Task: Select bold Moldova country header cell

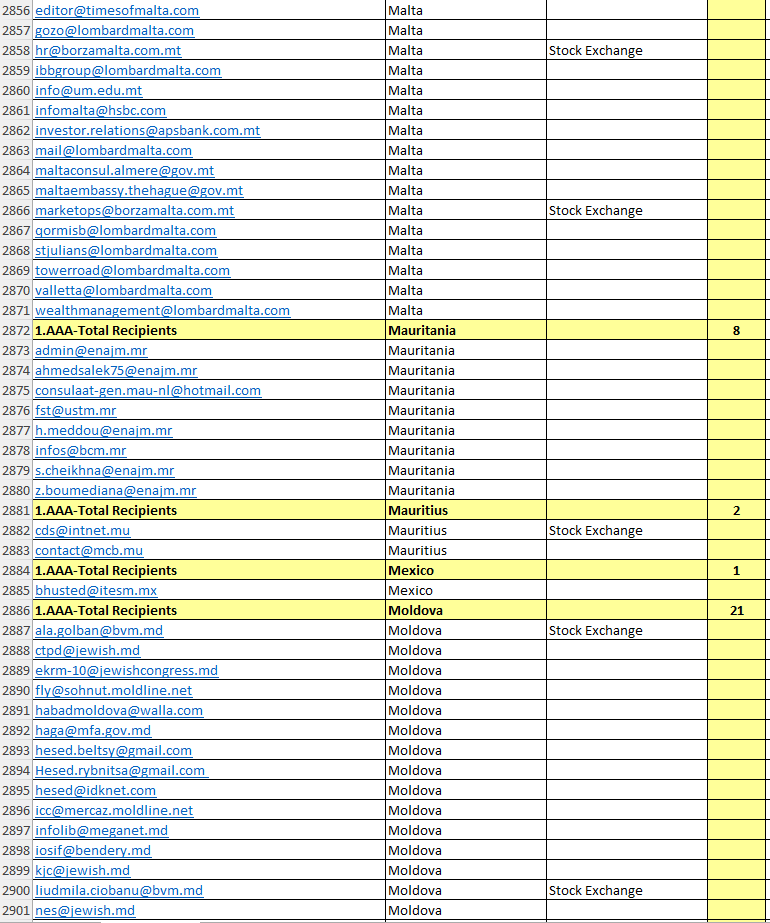Action: point(466,611)
